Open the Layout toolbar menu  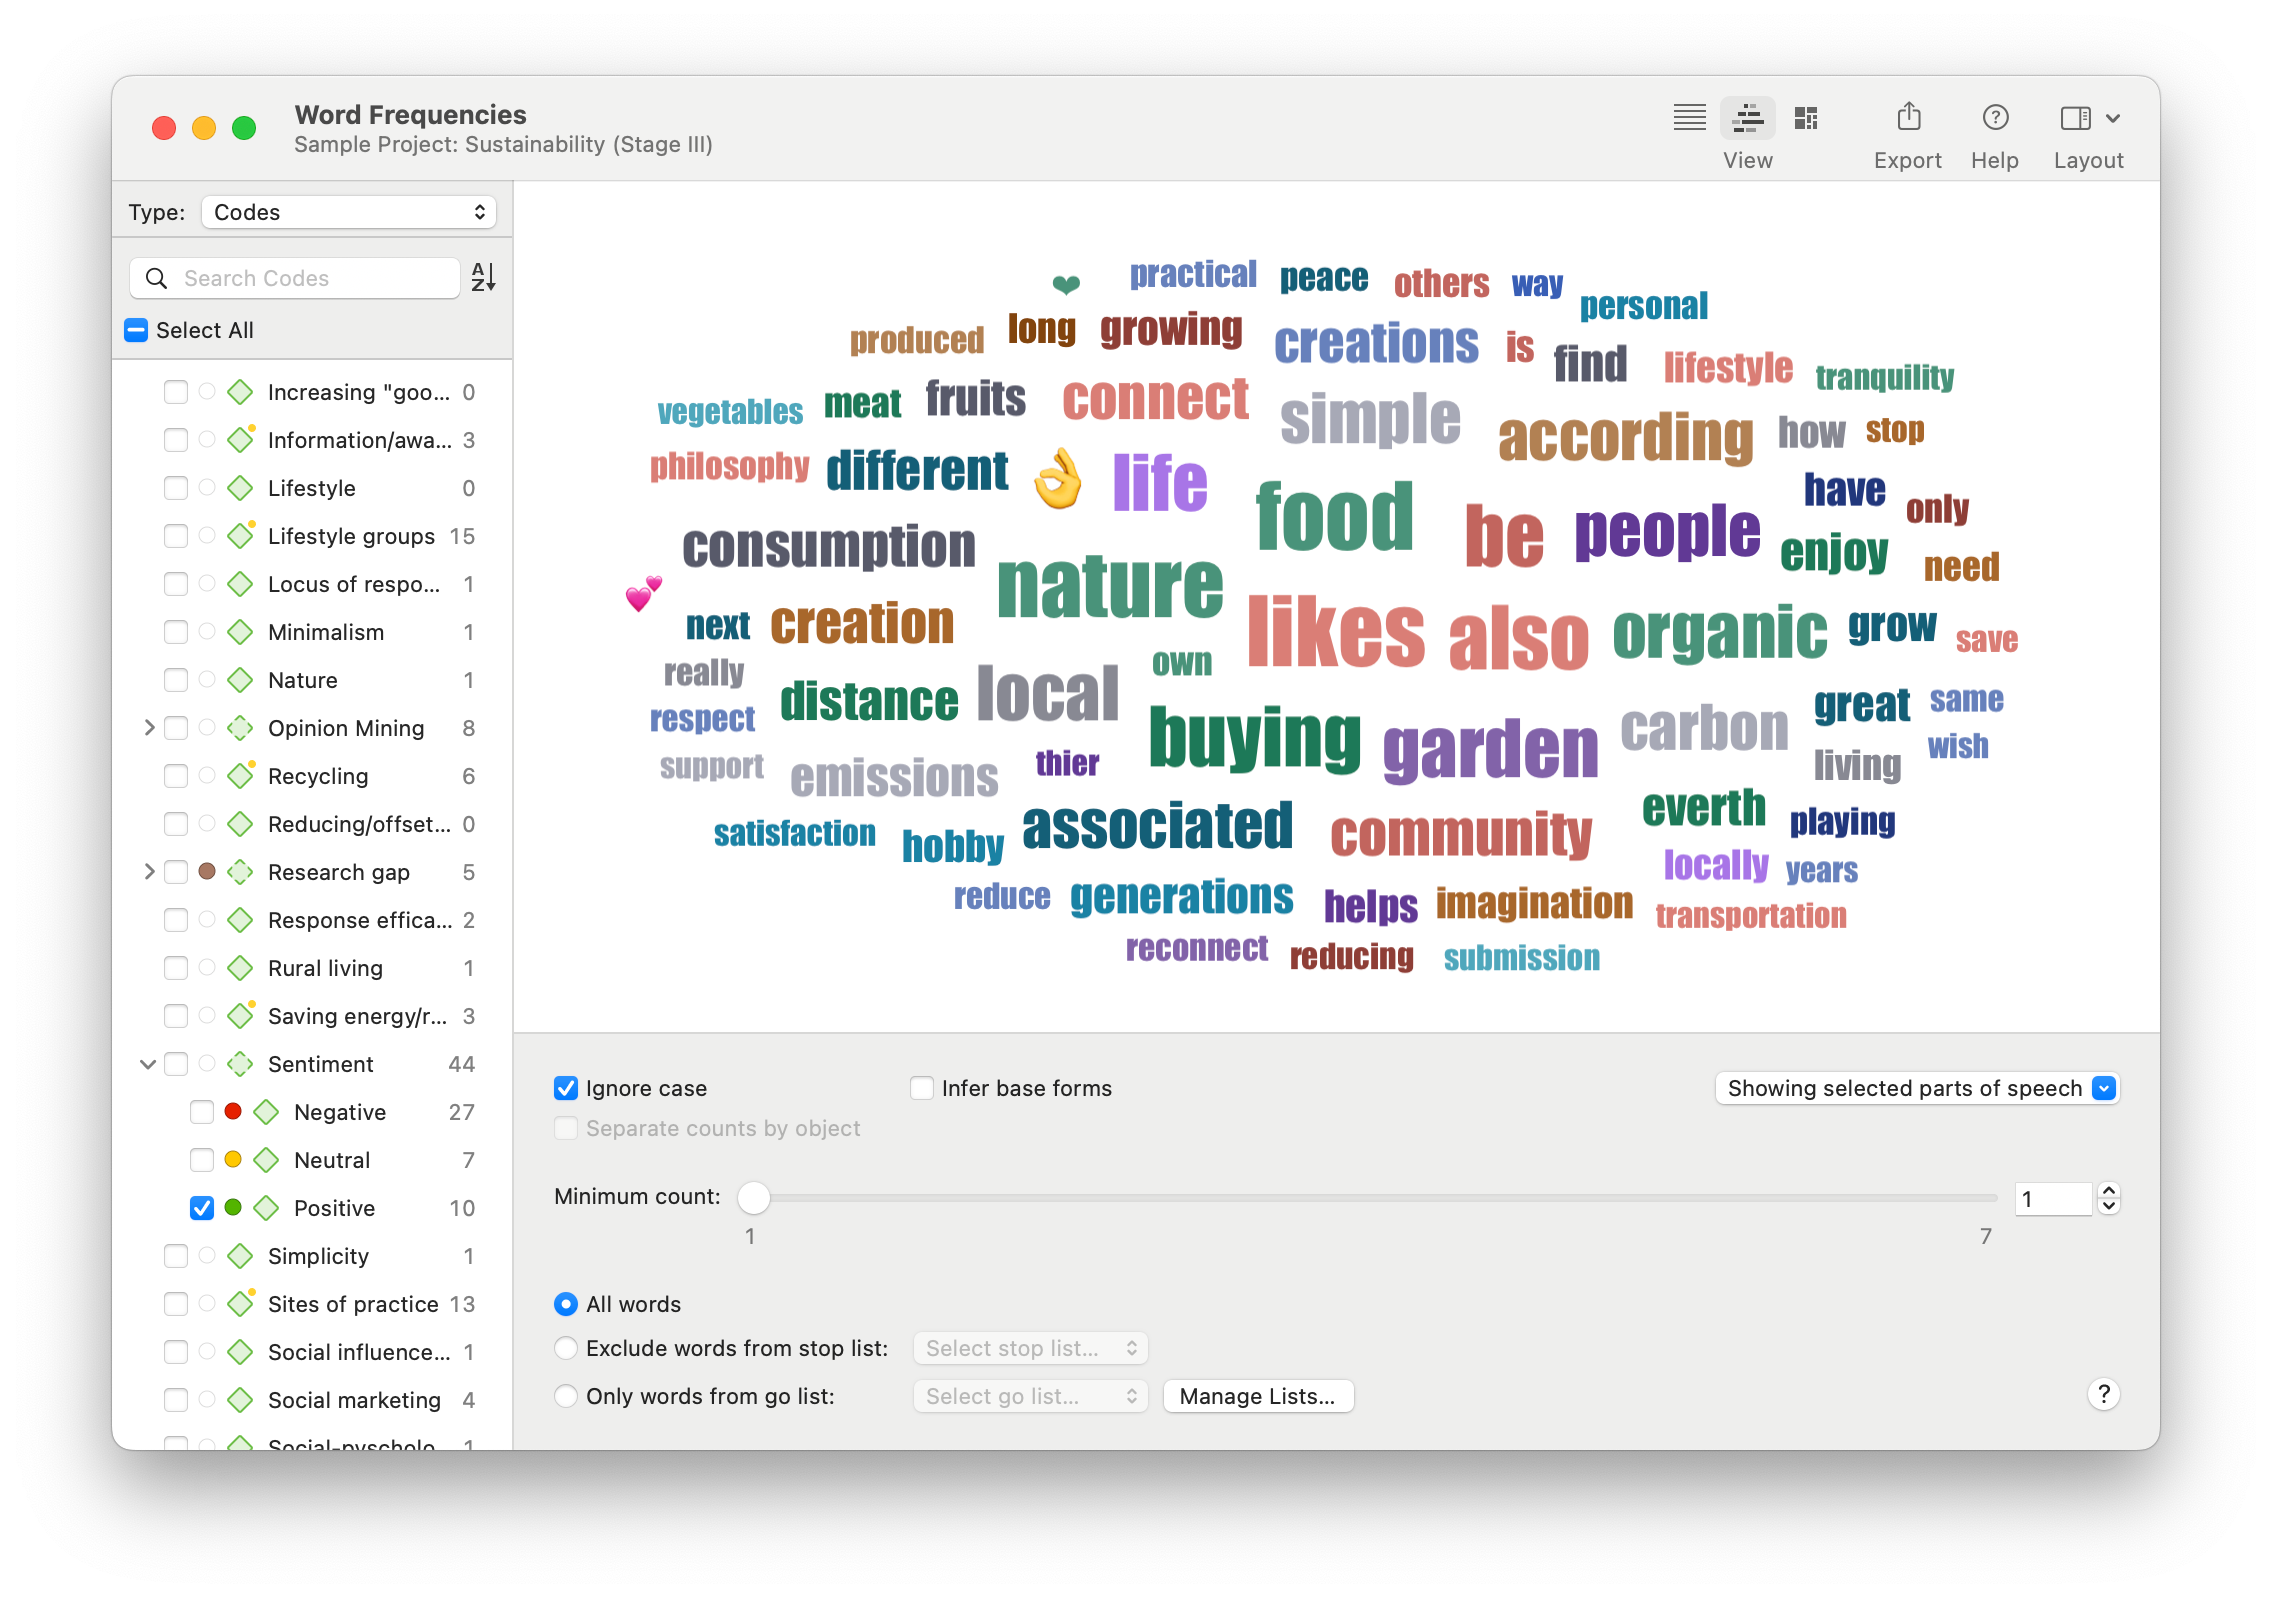[x=2089, y=118]
